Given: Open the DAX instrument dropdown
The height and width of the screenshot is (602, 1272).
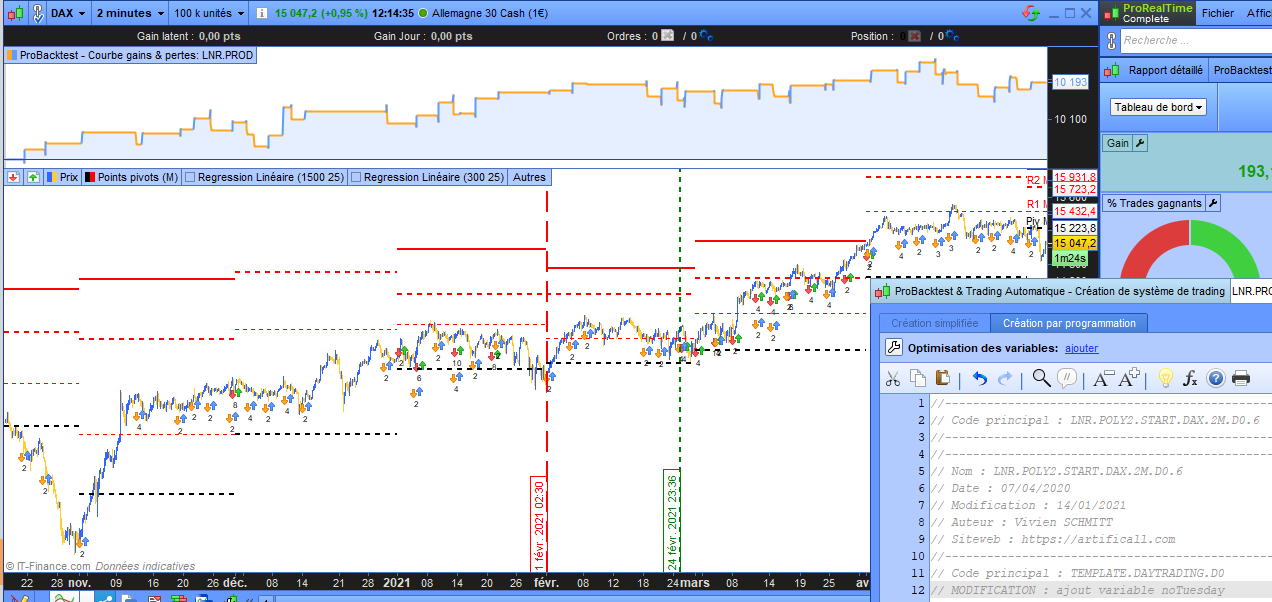Looking at the screenshot, I should pos(68,14).
